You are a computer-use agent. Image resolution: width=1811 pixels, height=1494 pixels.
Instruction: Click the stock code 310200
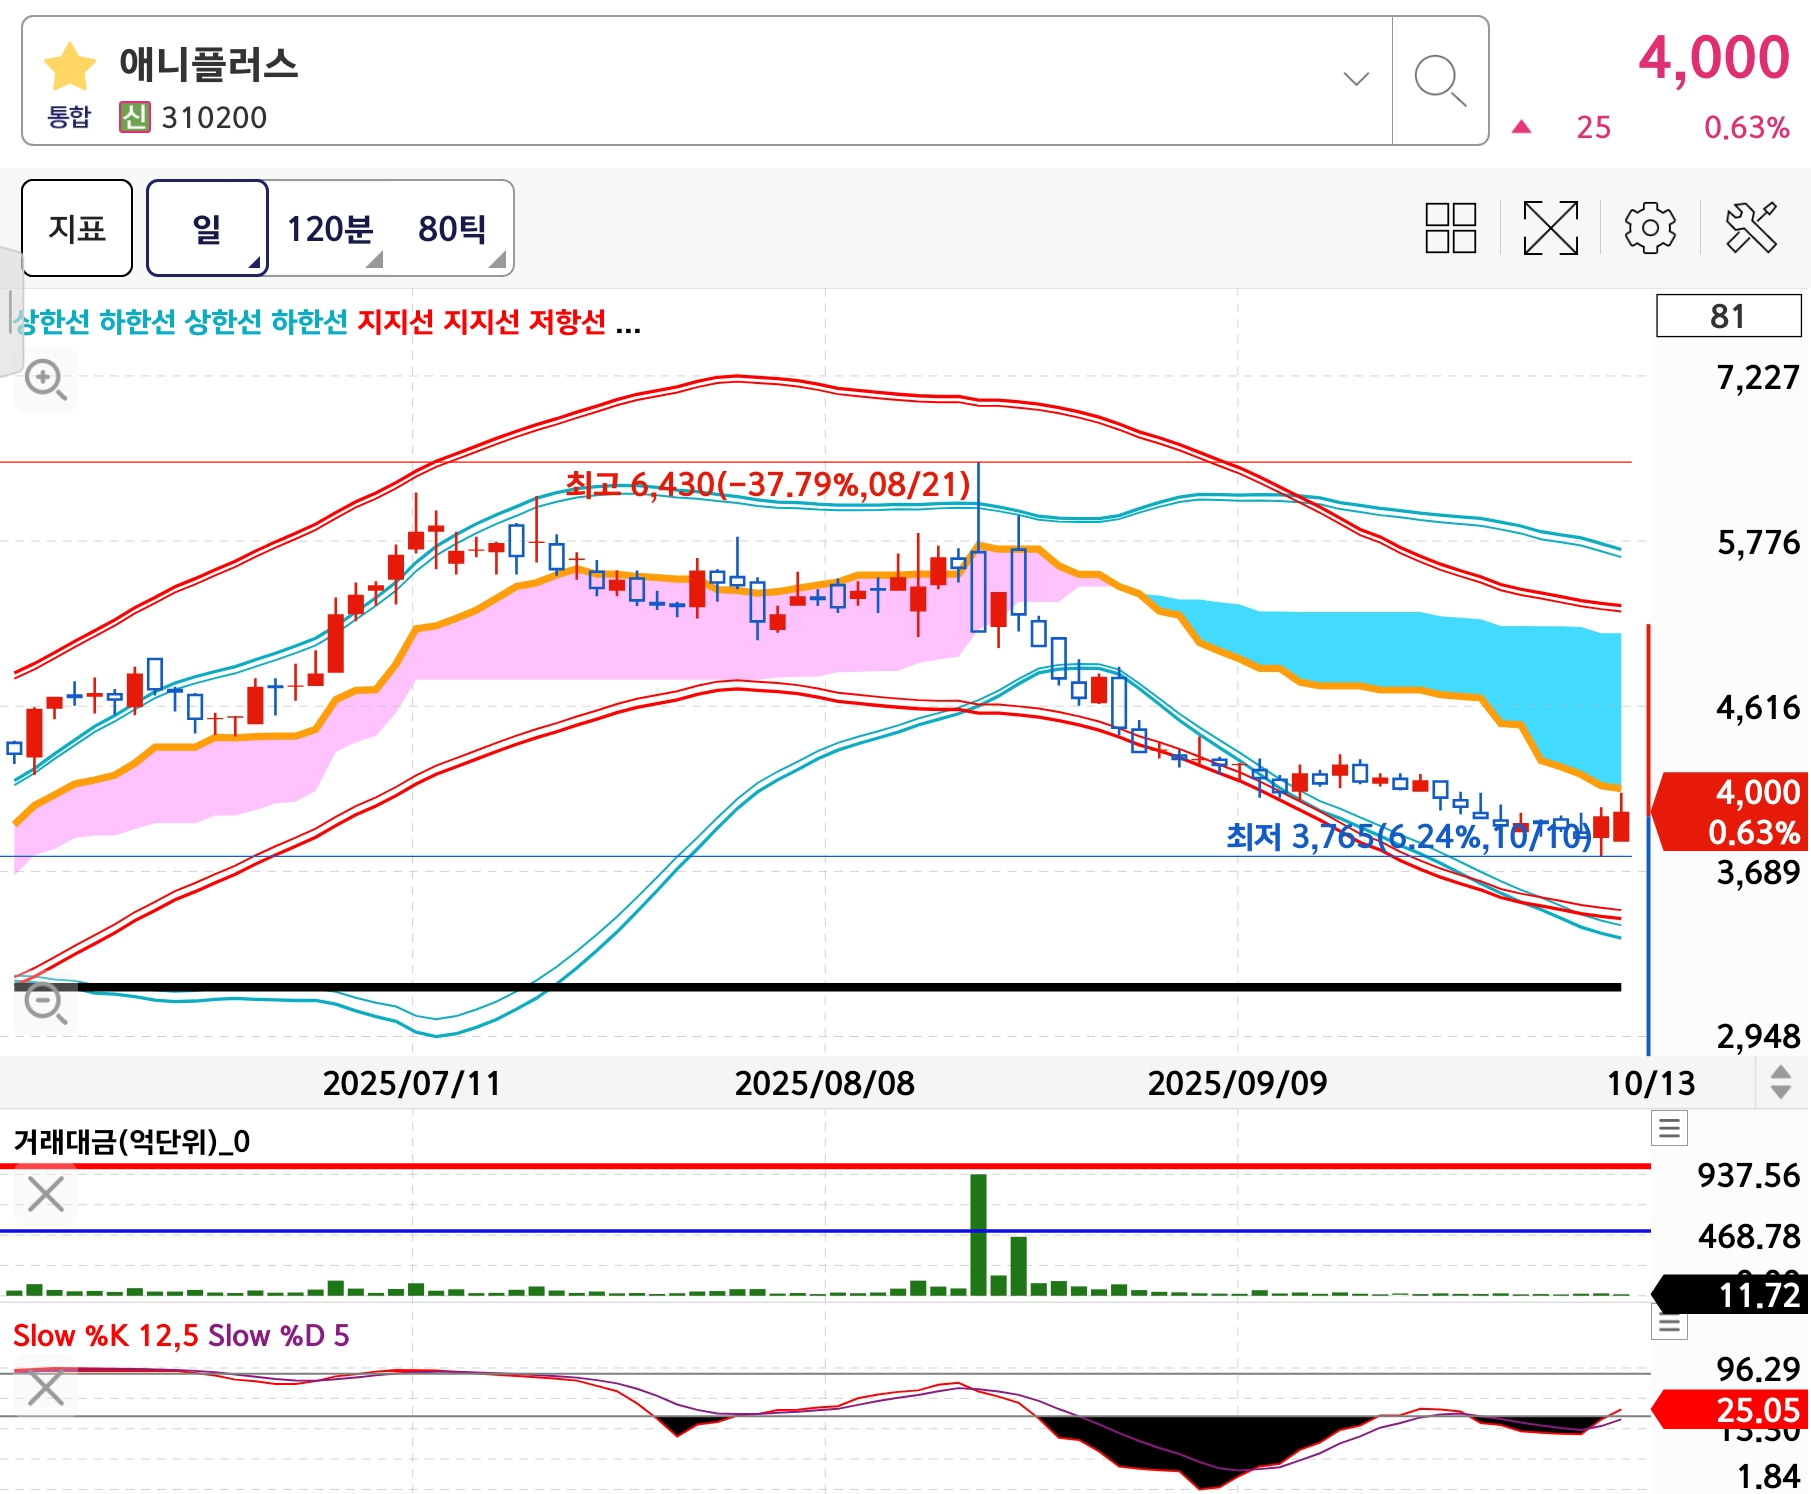[214, 118]
